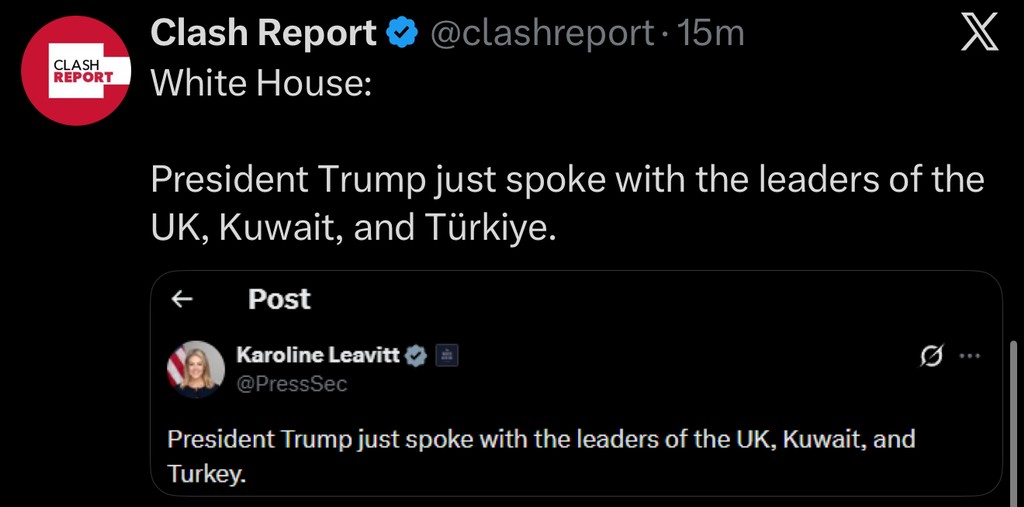1024x507 pixels.
Task: Go back using the left arrow
Action: pyautogui.click(x=182, y=299)
